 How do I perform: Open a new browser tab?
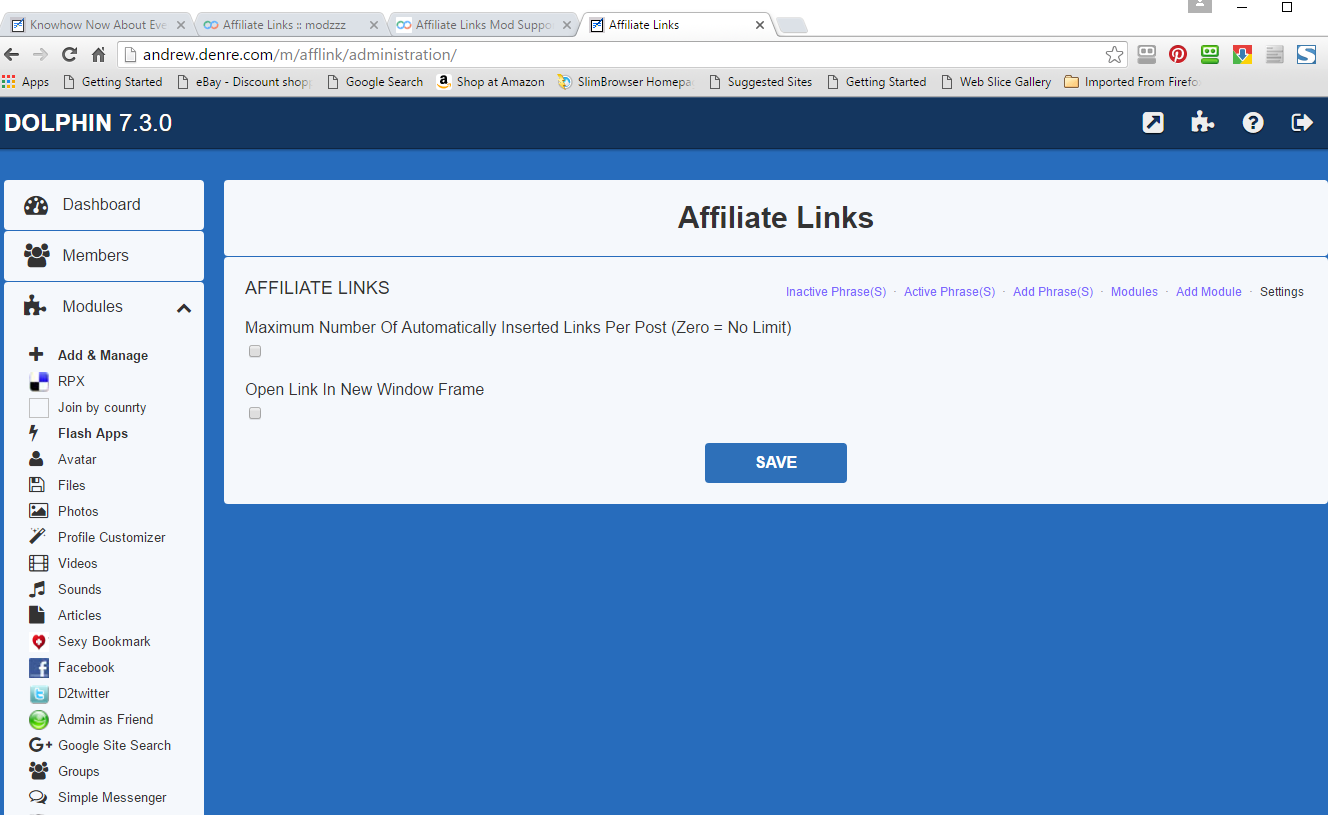[x=792, y=26]
